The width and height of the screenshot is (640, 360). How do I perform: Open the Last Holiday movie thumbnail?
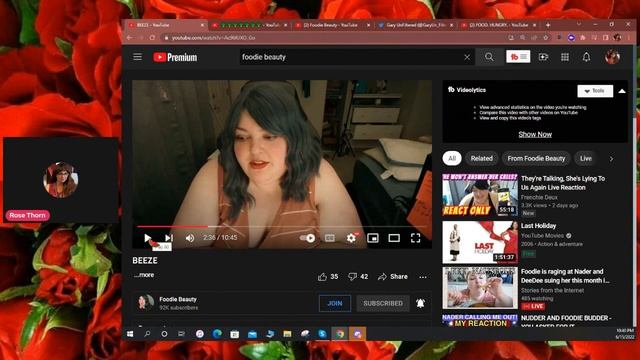tap(480, 242)
